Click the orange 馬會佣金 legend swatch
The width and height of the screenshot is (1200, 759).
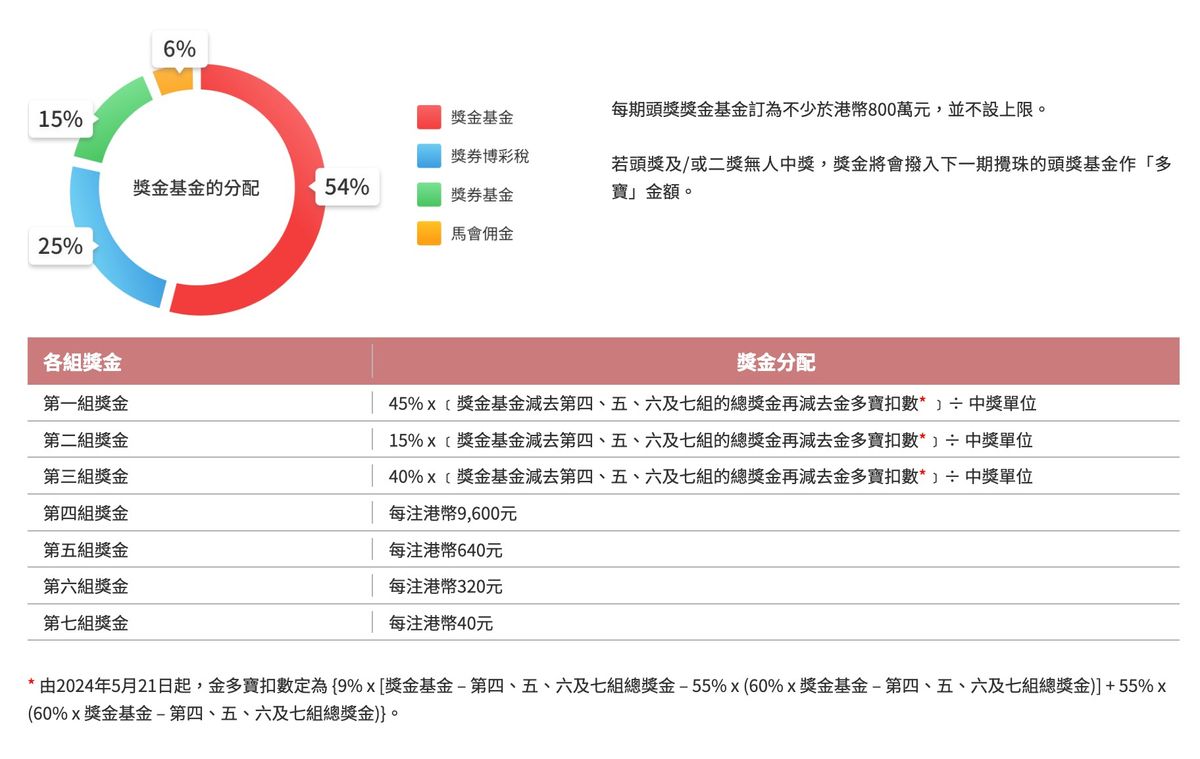(428, 234)
